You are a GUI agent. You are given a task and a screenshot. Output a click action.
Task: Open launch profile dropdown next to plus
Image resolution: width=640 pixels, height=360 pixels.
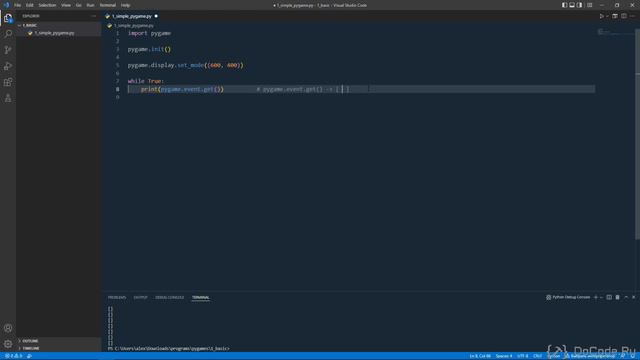coord(601,297)
